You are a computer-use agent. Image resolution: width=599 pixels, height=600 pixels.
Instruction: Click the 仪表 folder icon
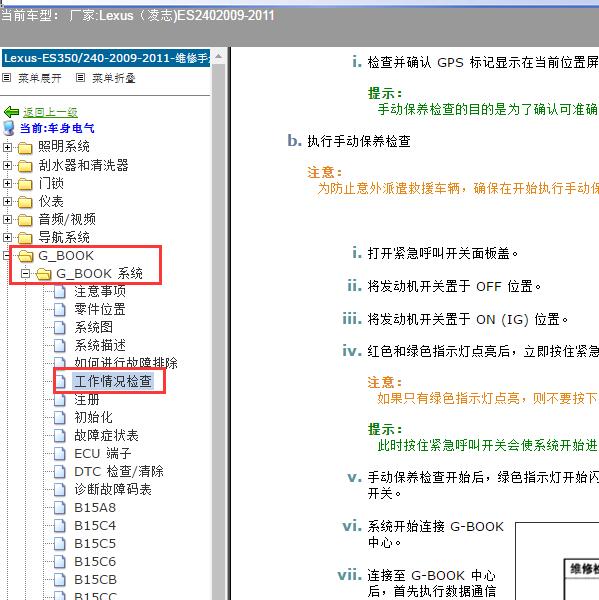(x=25, y=202)
